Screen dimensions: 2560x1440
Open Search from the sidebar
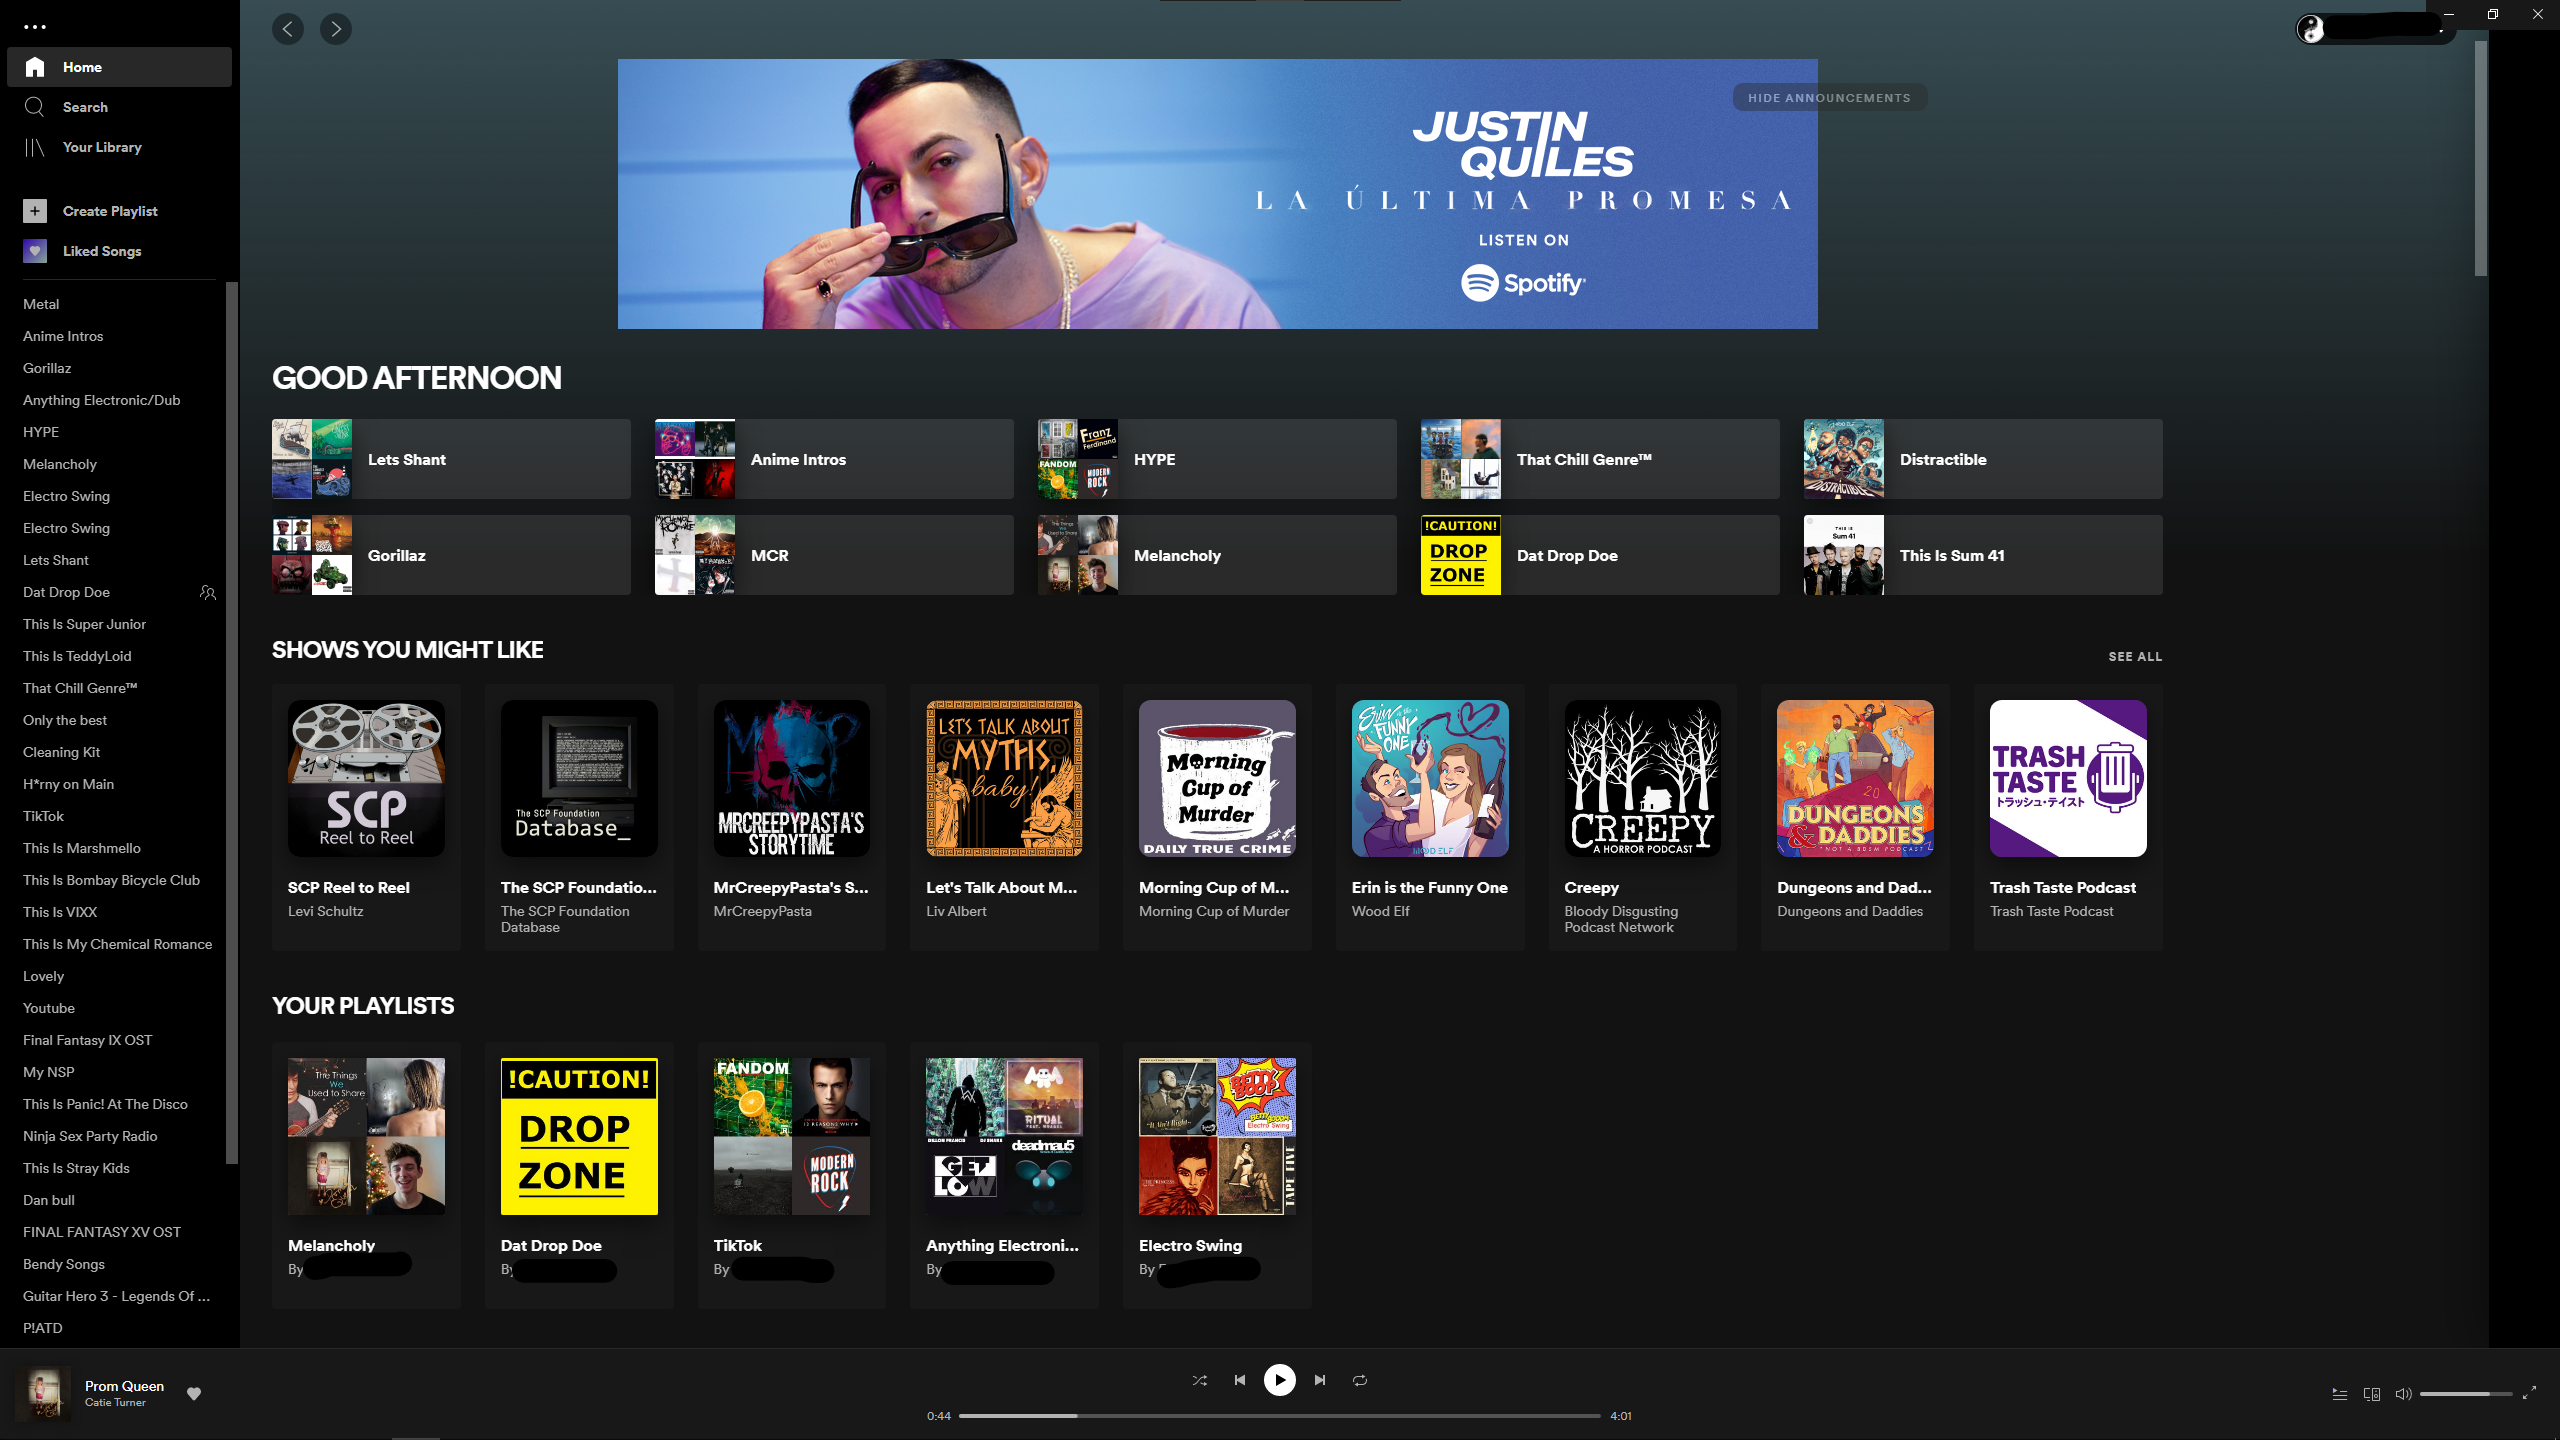tap(85, 107)
